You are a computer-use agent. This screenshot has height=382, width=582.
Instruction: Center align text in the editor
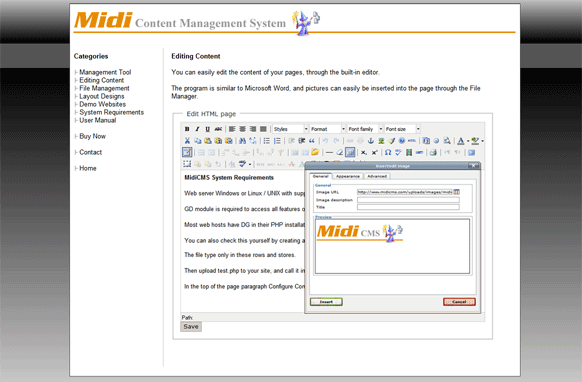tap(242, 129)
